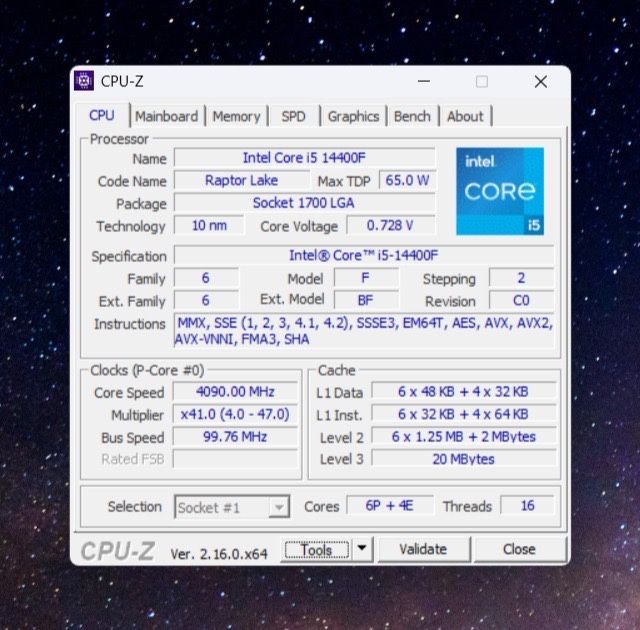640x630 pixels.
Task: Click the Stepping value 2
Action: (521, 278)
